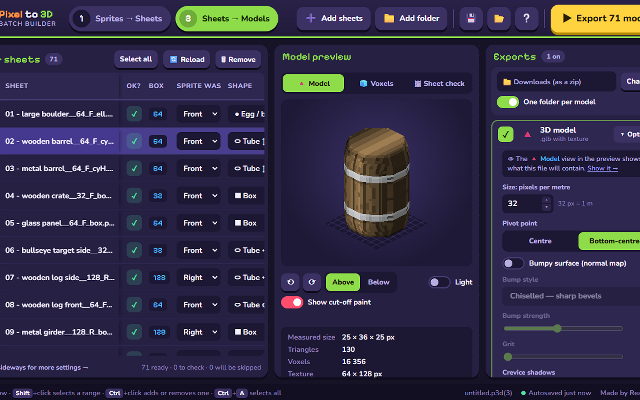This screenshot has height=400, width=640.
Task: Click the Tube shape for wooden log front
Action: (x=247, y=305)
